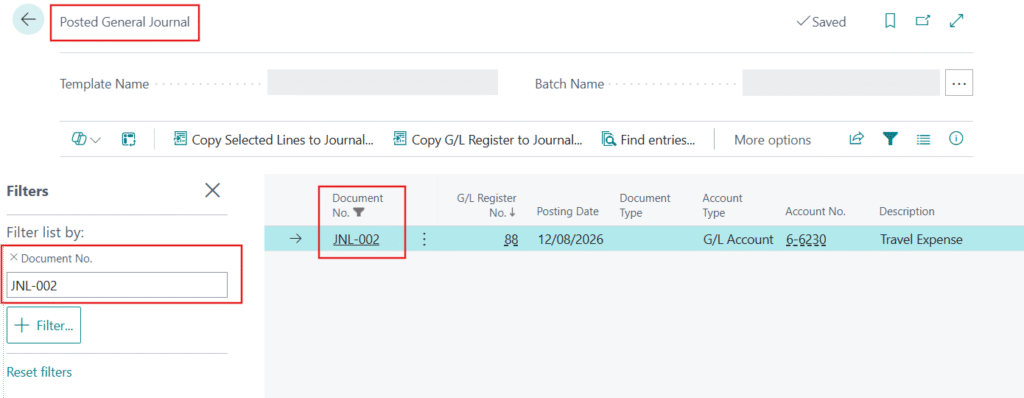Click the Saved status indicator

click(x=822, y=22)
